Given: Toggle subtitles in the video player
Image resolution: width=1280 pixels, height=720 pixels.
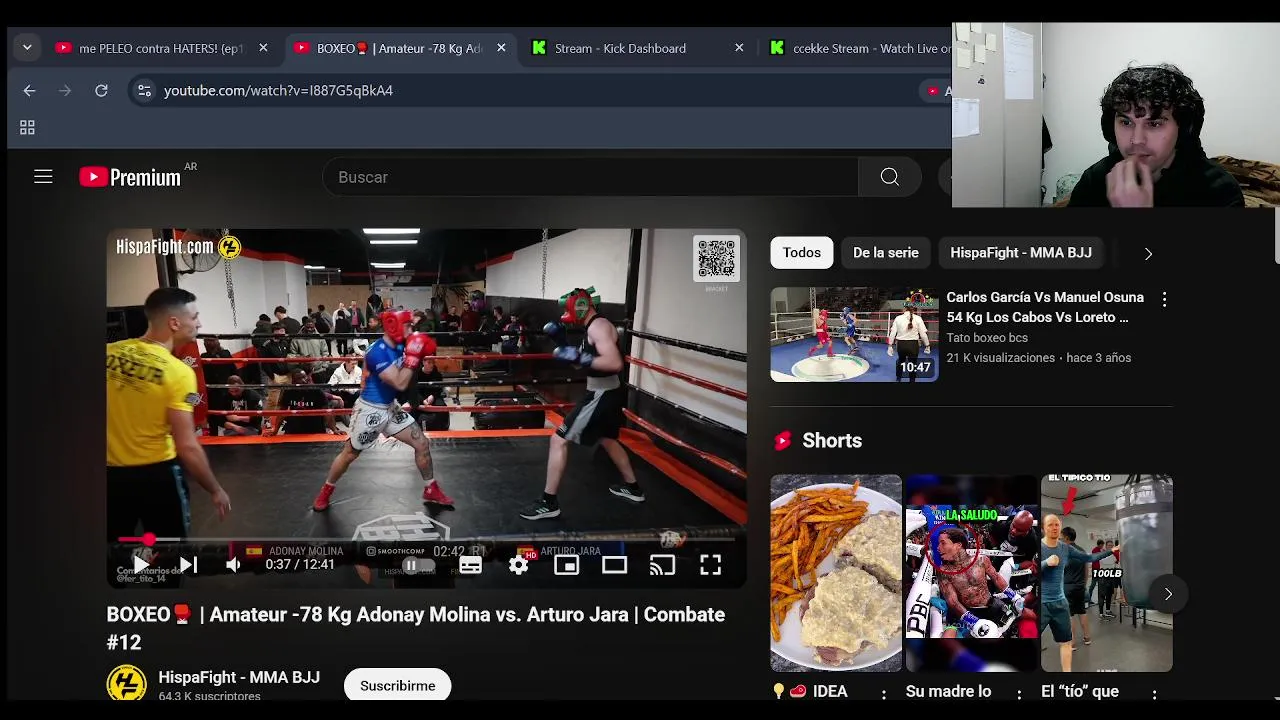Looking at the screenshot, I should (x=470, y=565).
